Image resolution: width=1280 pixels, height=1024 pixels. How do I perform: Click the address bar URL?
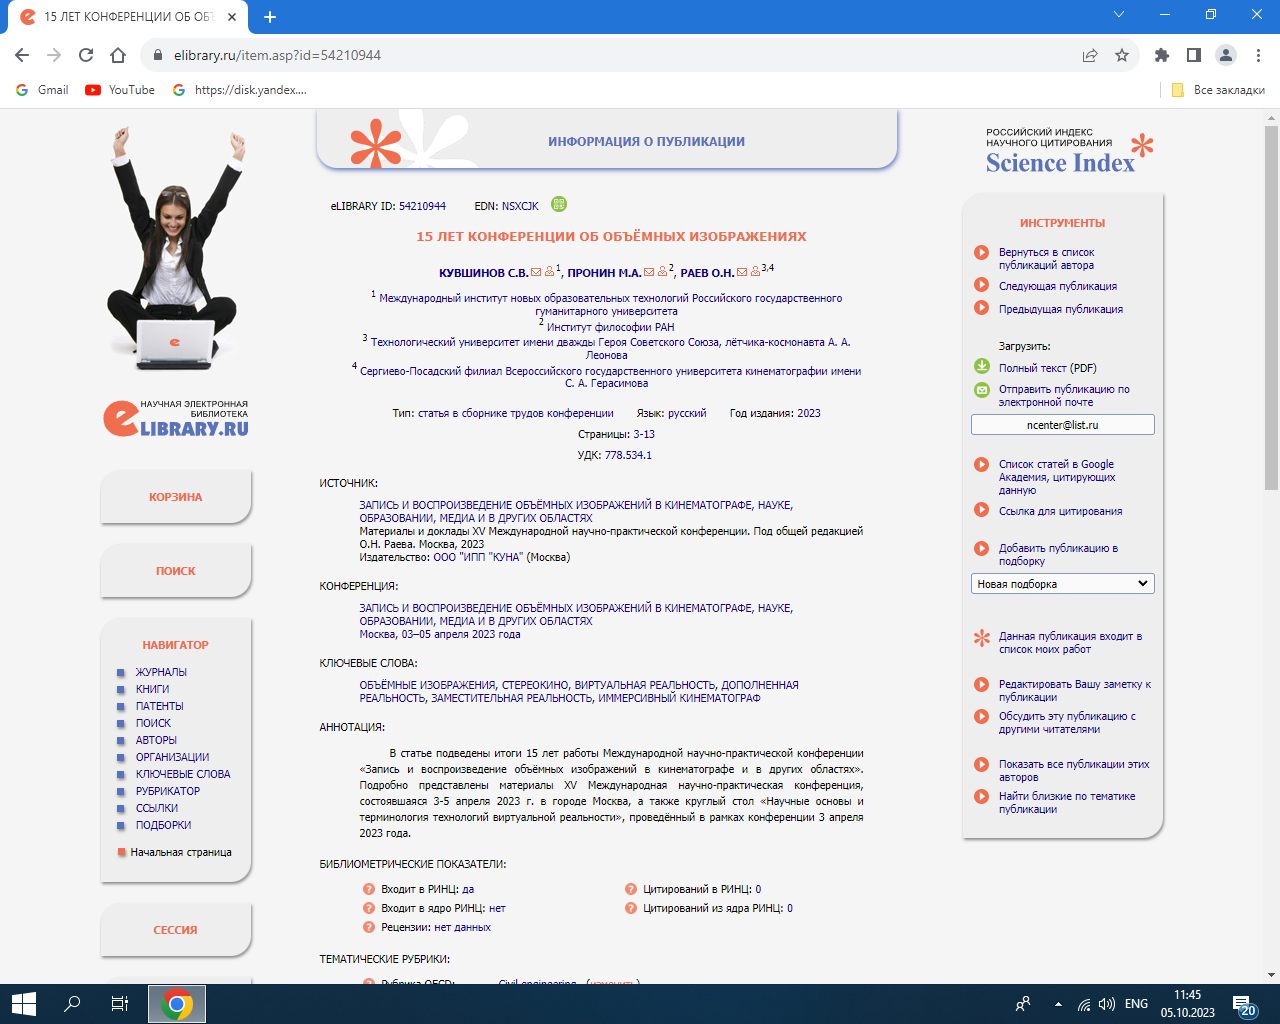(x=277, y=55)
